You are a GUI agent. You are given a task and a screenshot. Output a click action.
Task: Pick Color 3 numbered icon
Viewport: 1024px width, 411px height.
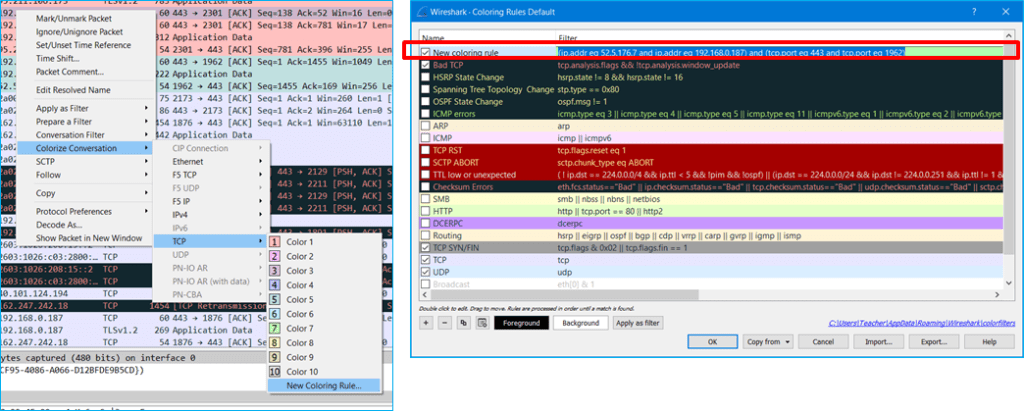(x=276, y=271)
